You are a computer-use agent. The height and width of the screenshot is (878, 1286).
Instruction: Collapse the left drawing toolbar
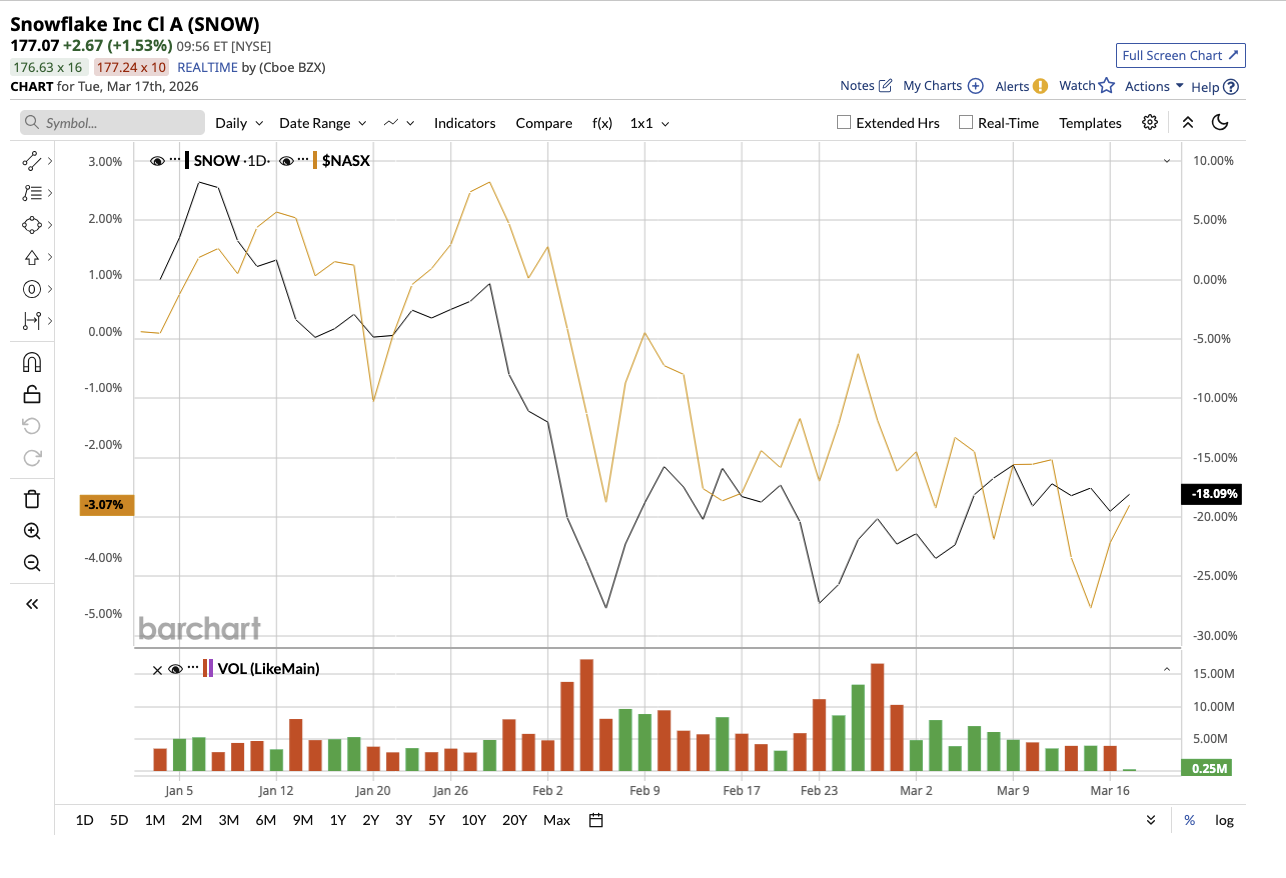[31, 604]
